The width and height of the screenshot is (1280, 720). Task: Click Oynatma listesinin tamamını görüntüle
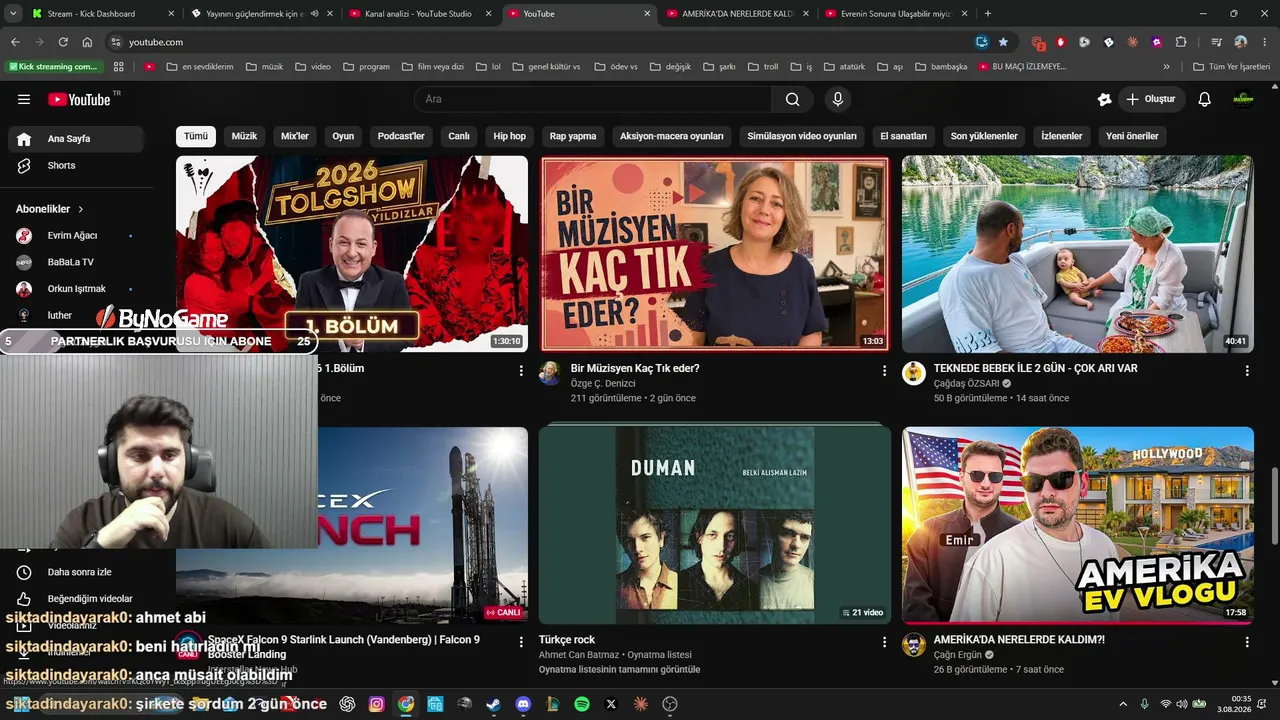pos(619,669)
